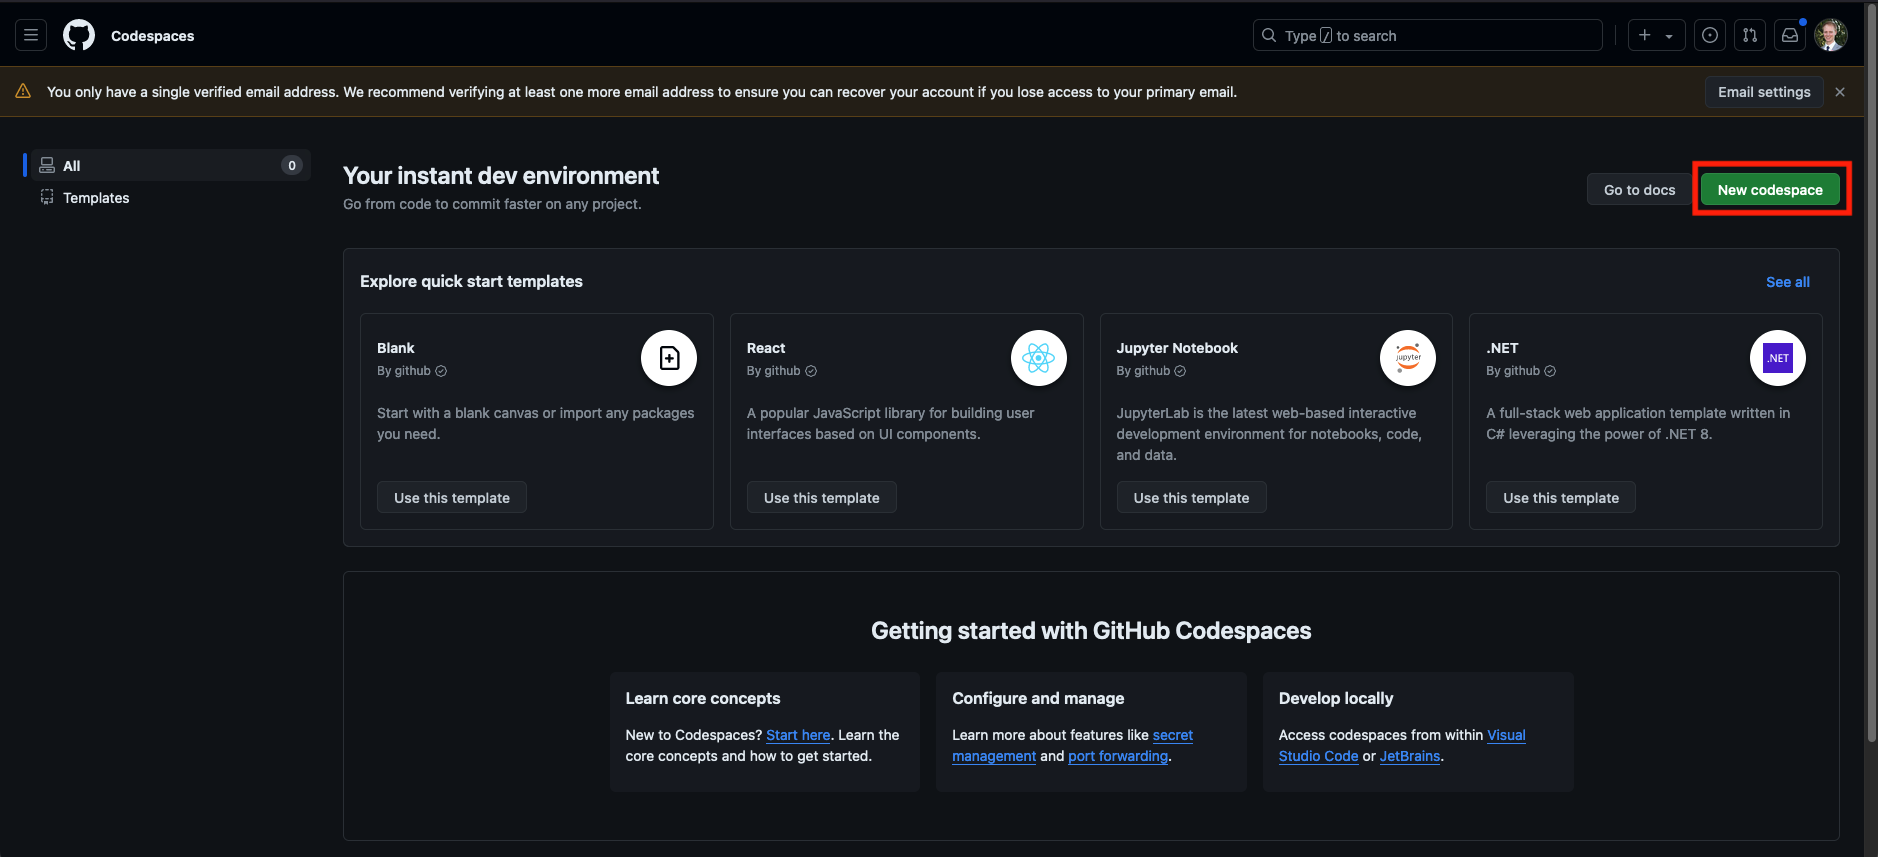Click the search magnifier icon
The width and height of the screenshot is (1878, 857).
point(1269,35)
